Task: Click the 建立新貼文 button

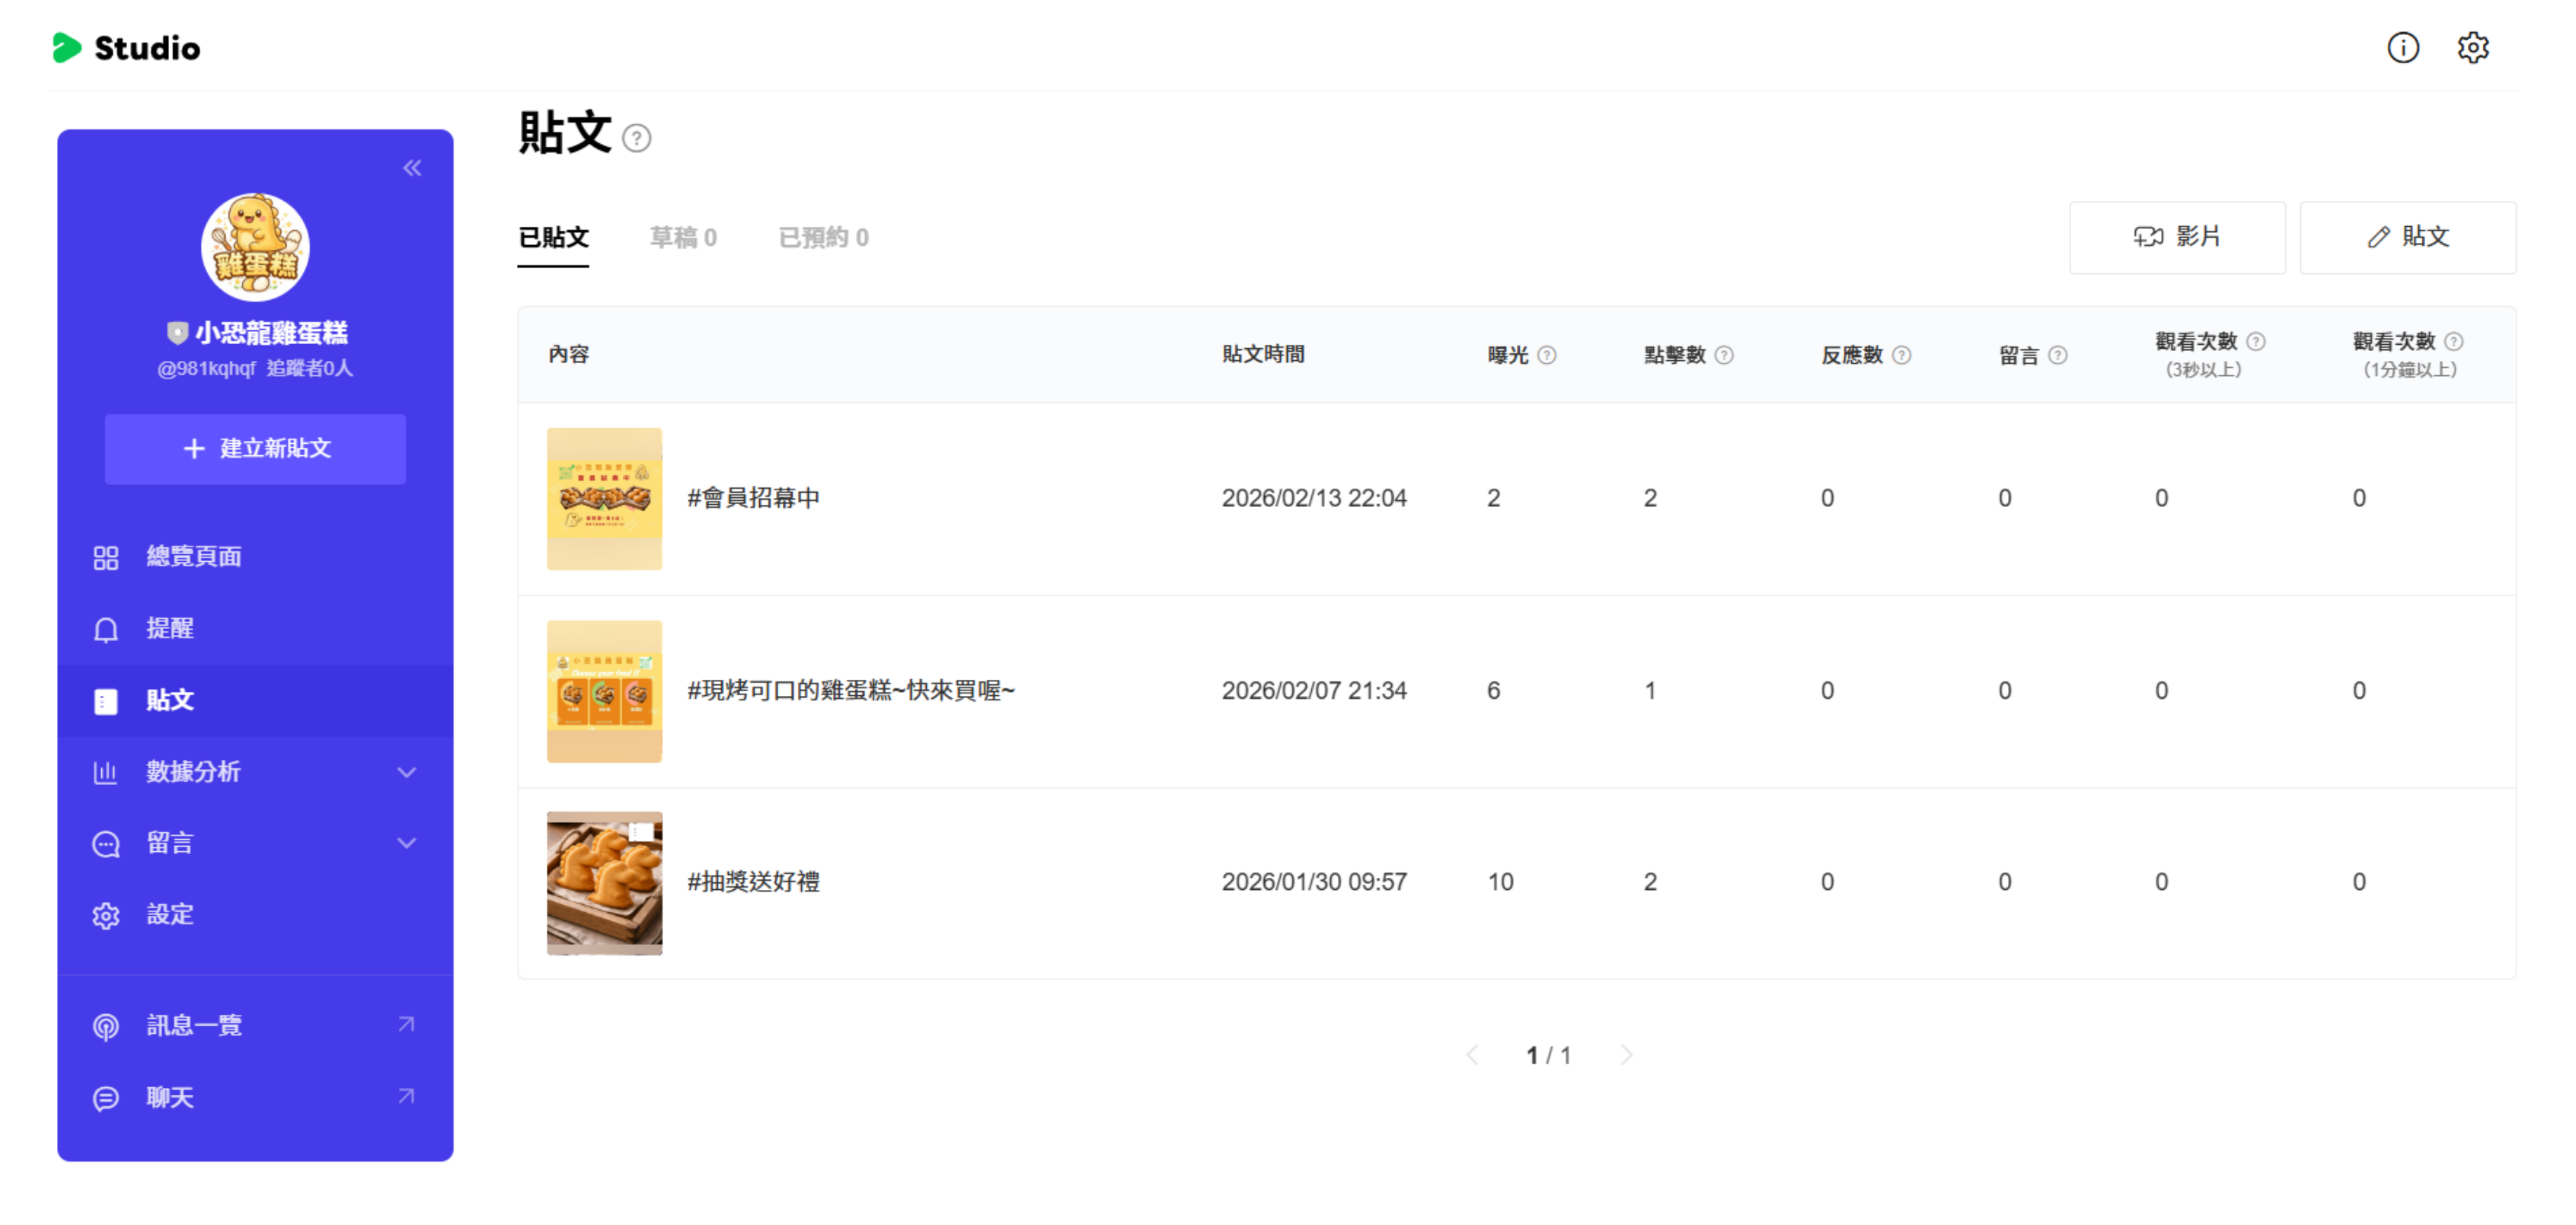Action: point(255,449)
